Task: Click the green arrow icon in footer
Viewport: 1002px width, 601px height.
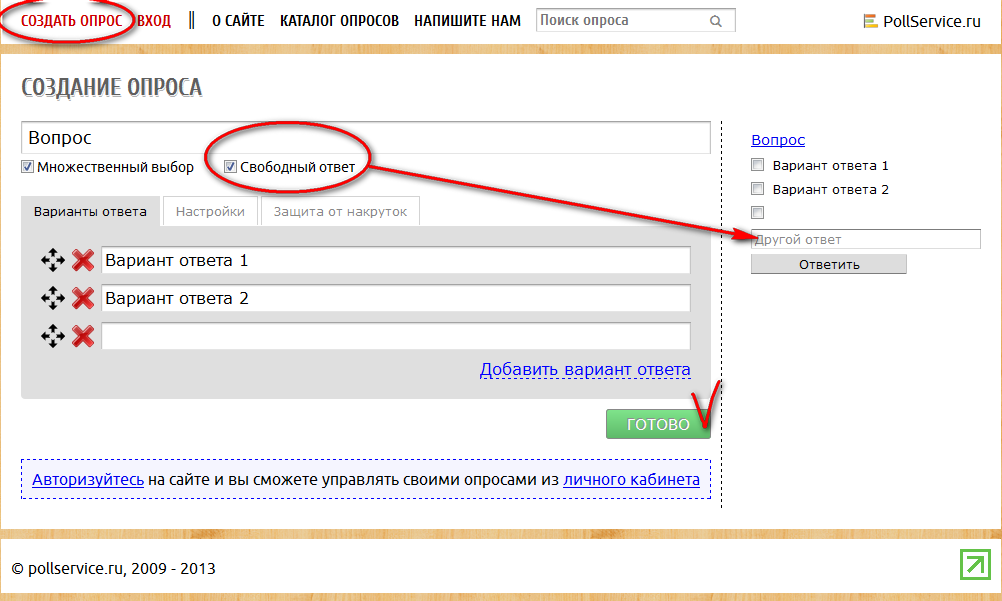Action: (x=975, y=565)
